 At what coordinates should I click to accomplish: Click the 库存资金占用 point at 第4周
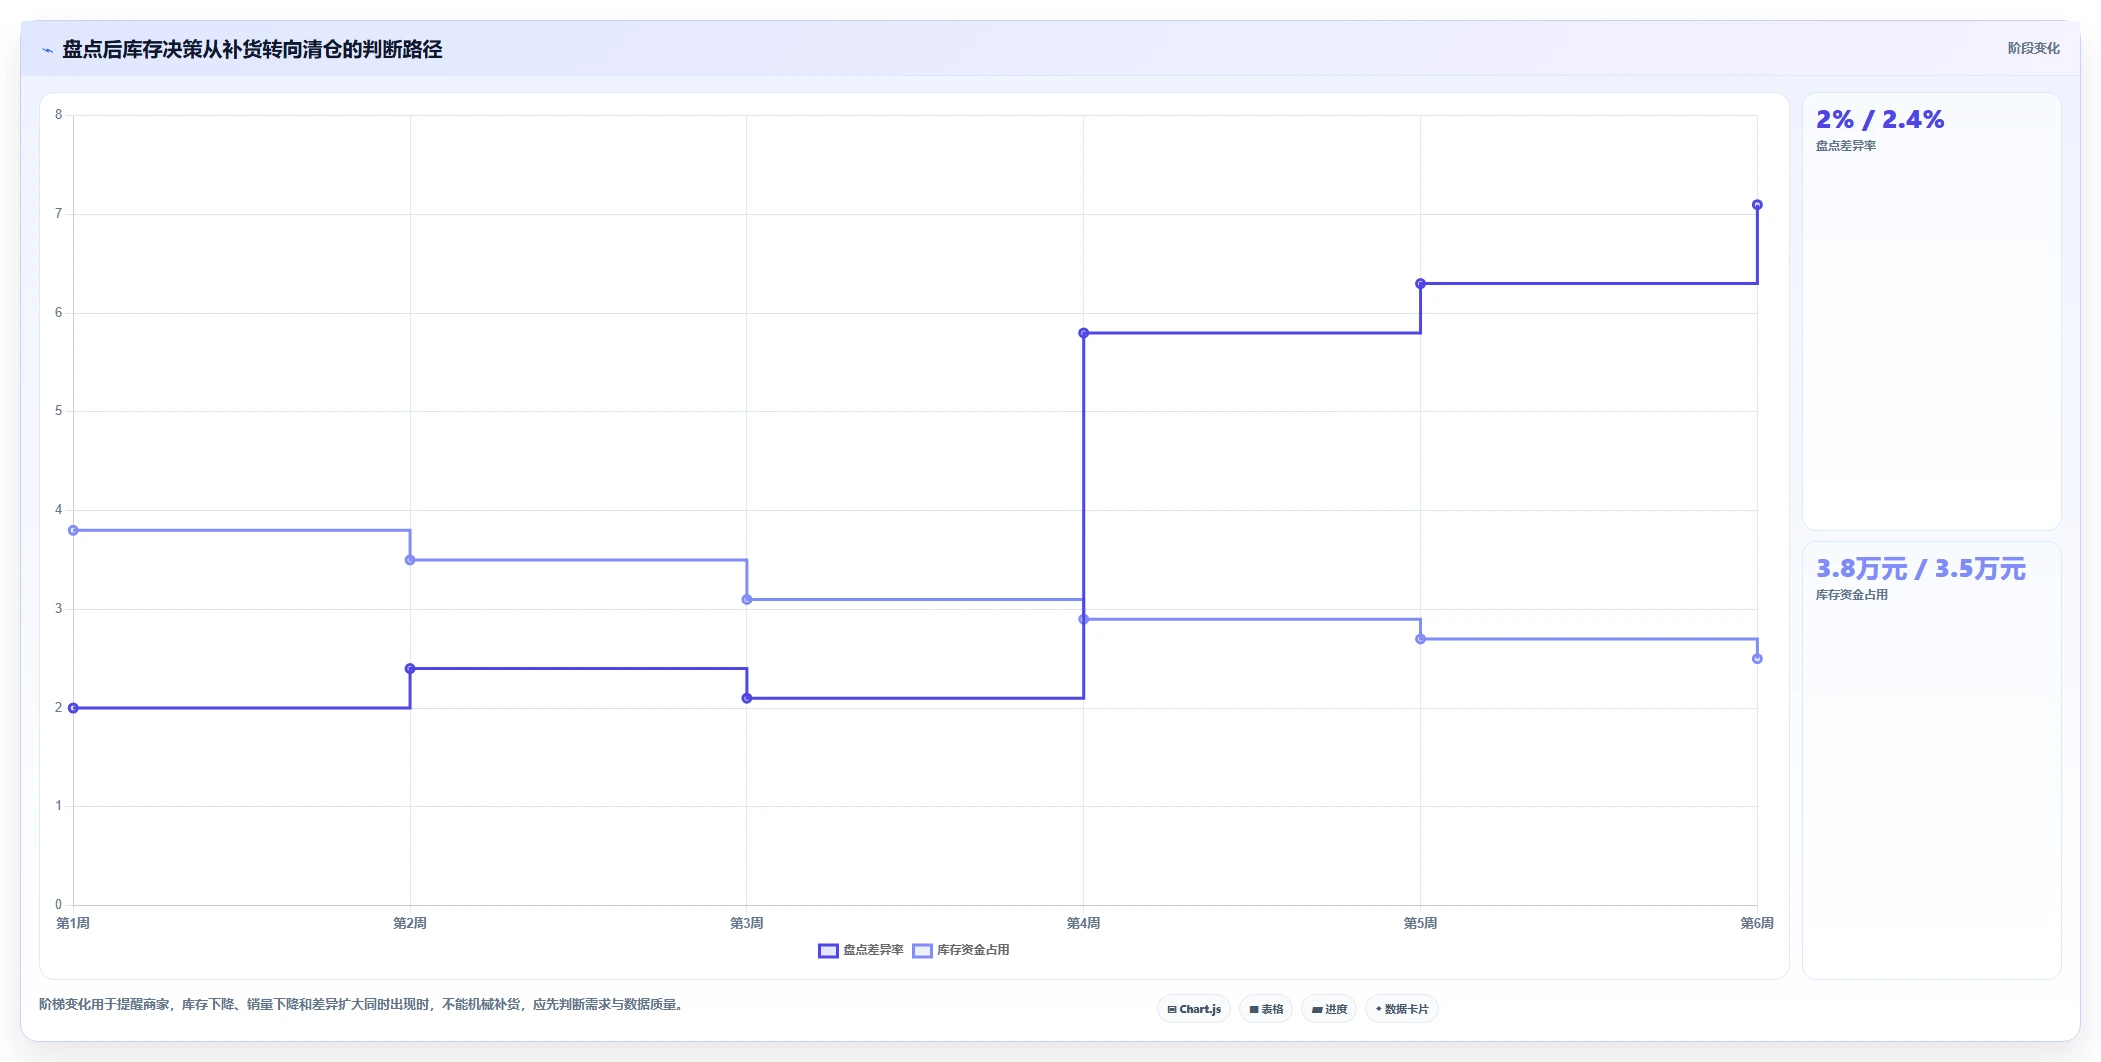click(x=1083, y=619)
